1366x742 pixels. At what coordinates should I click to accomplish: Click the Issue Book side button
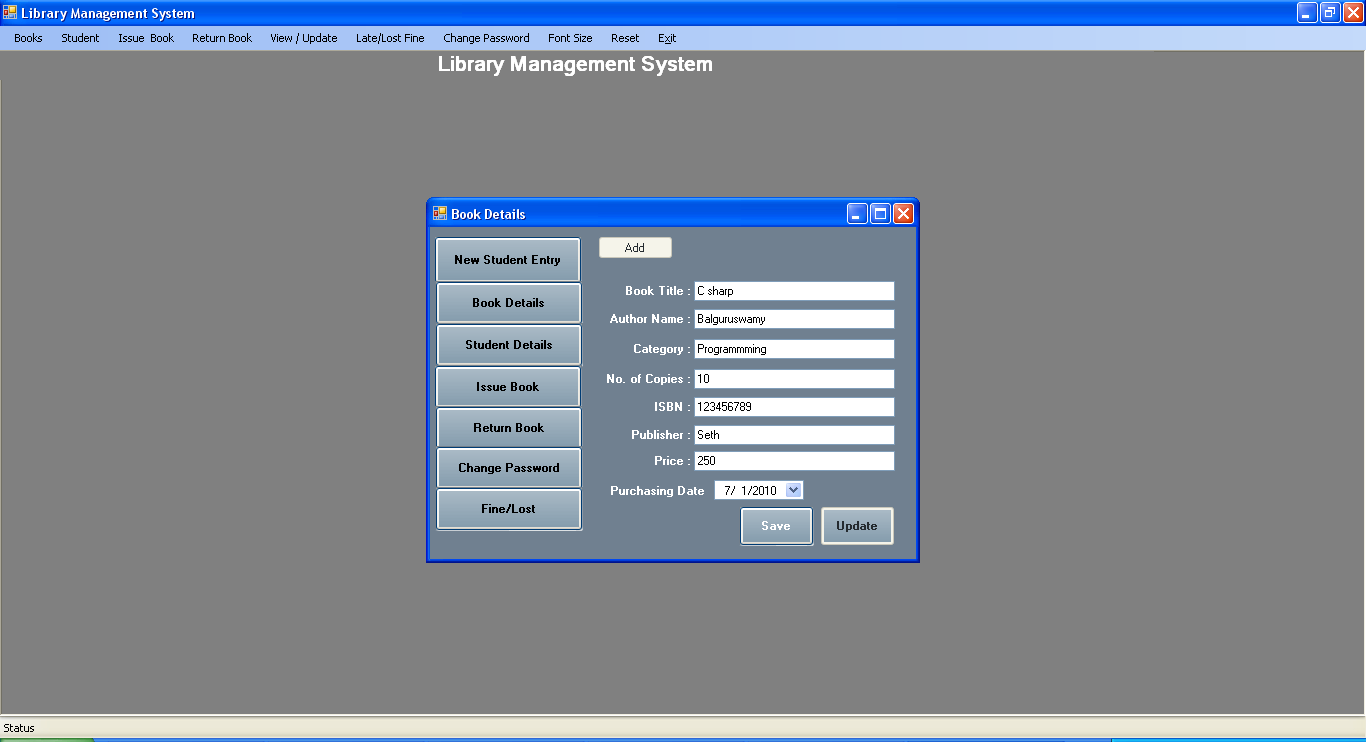pos(508,387)
